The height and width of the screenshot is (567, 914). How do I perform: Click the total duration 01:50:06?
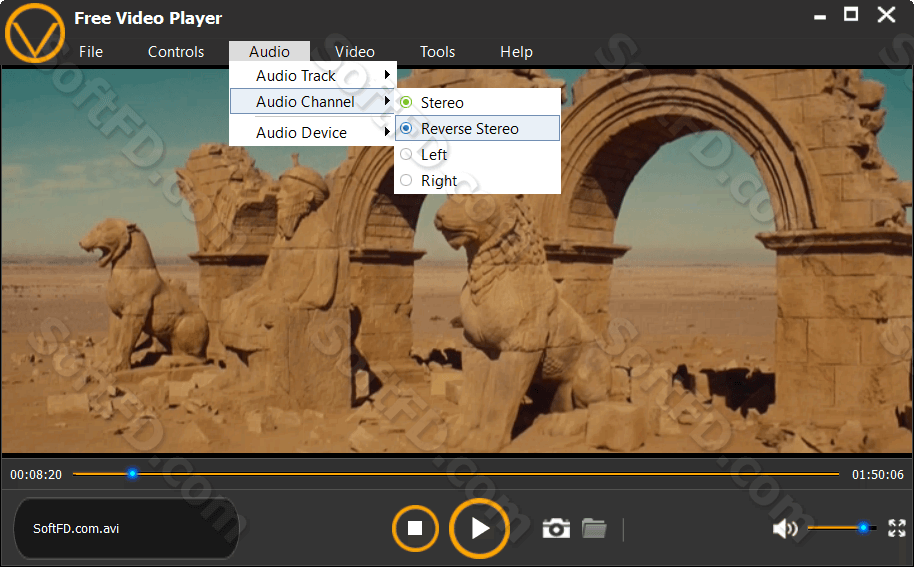coord(878,474)
